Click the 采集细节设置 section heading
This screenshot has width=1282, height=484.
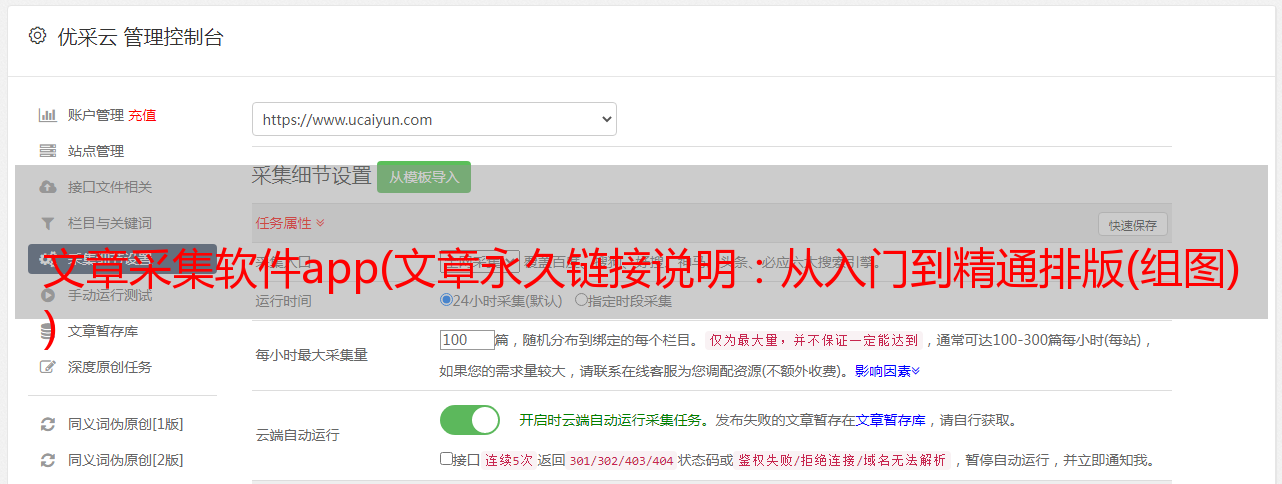(312, 176)
